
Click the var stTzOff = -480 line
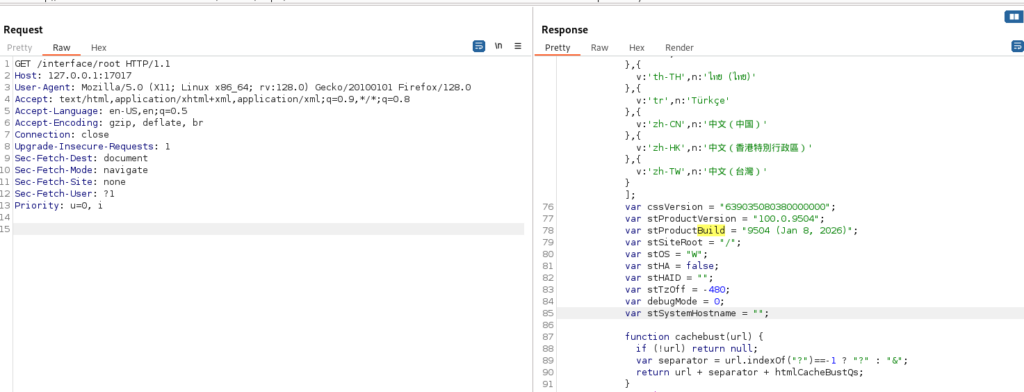(x=677, y=289)
